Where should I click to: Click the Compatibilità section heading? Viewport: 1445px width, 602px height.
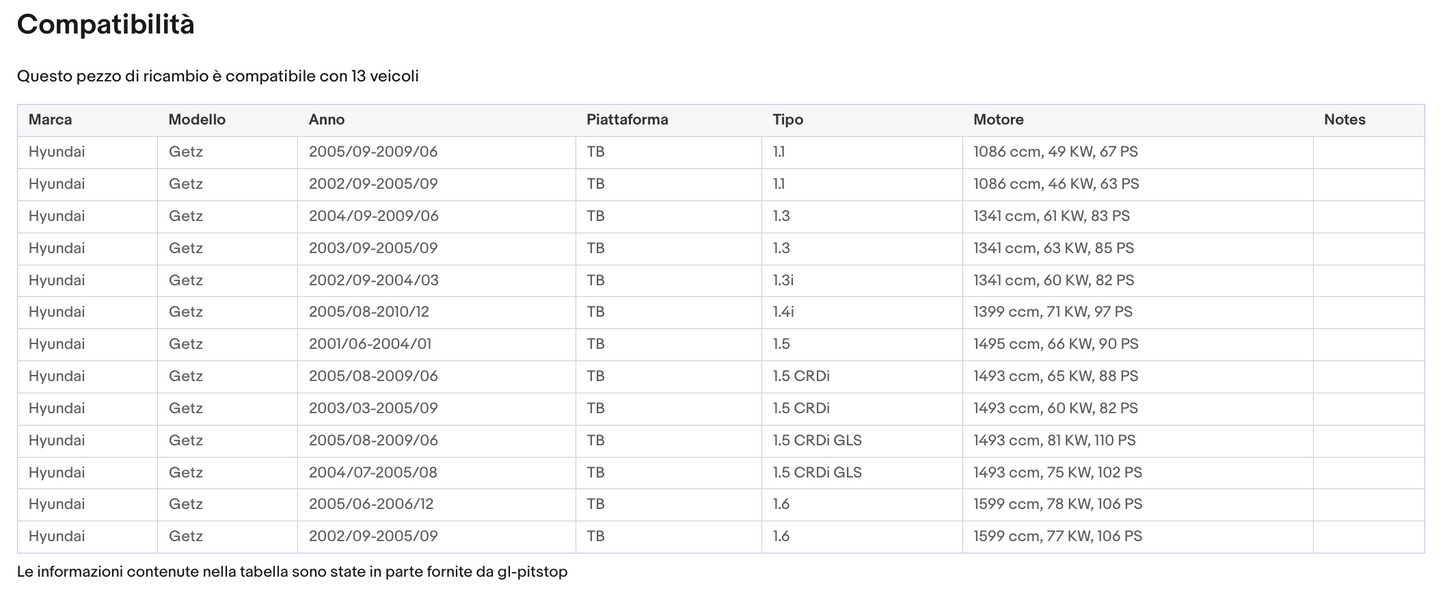(106, 24)
